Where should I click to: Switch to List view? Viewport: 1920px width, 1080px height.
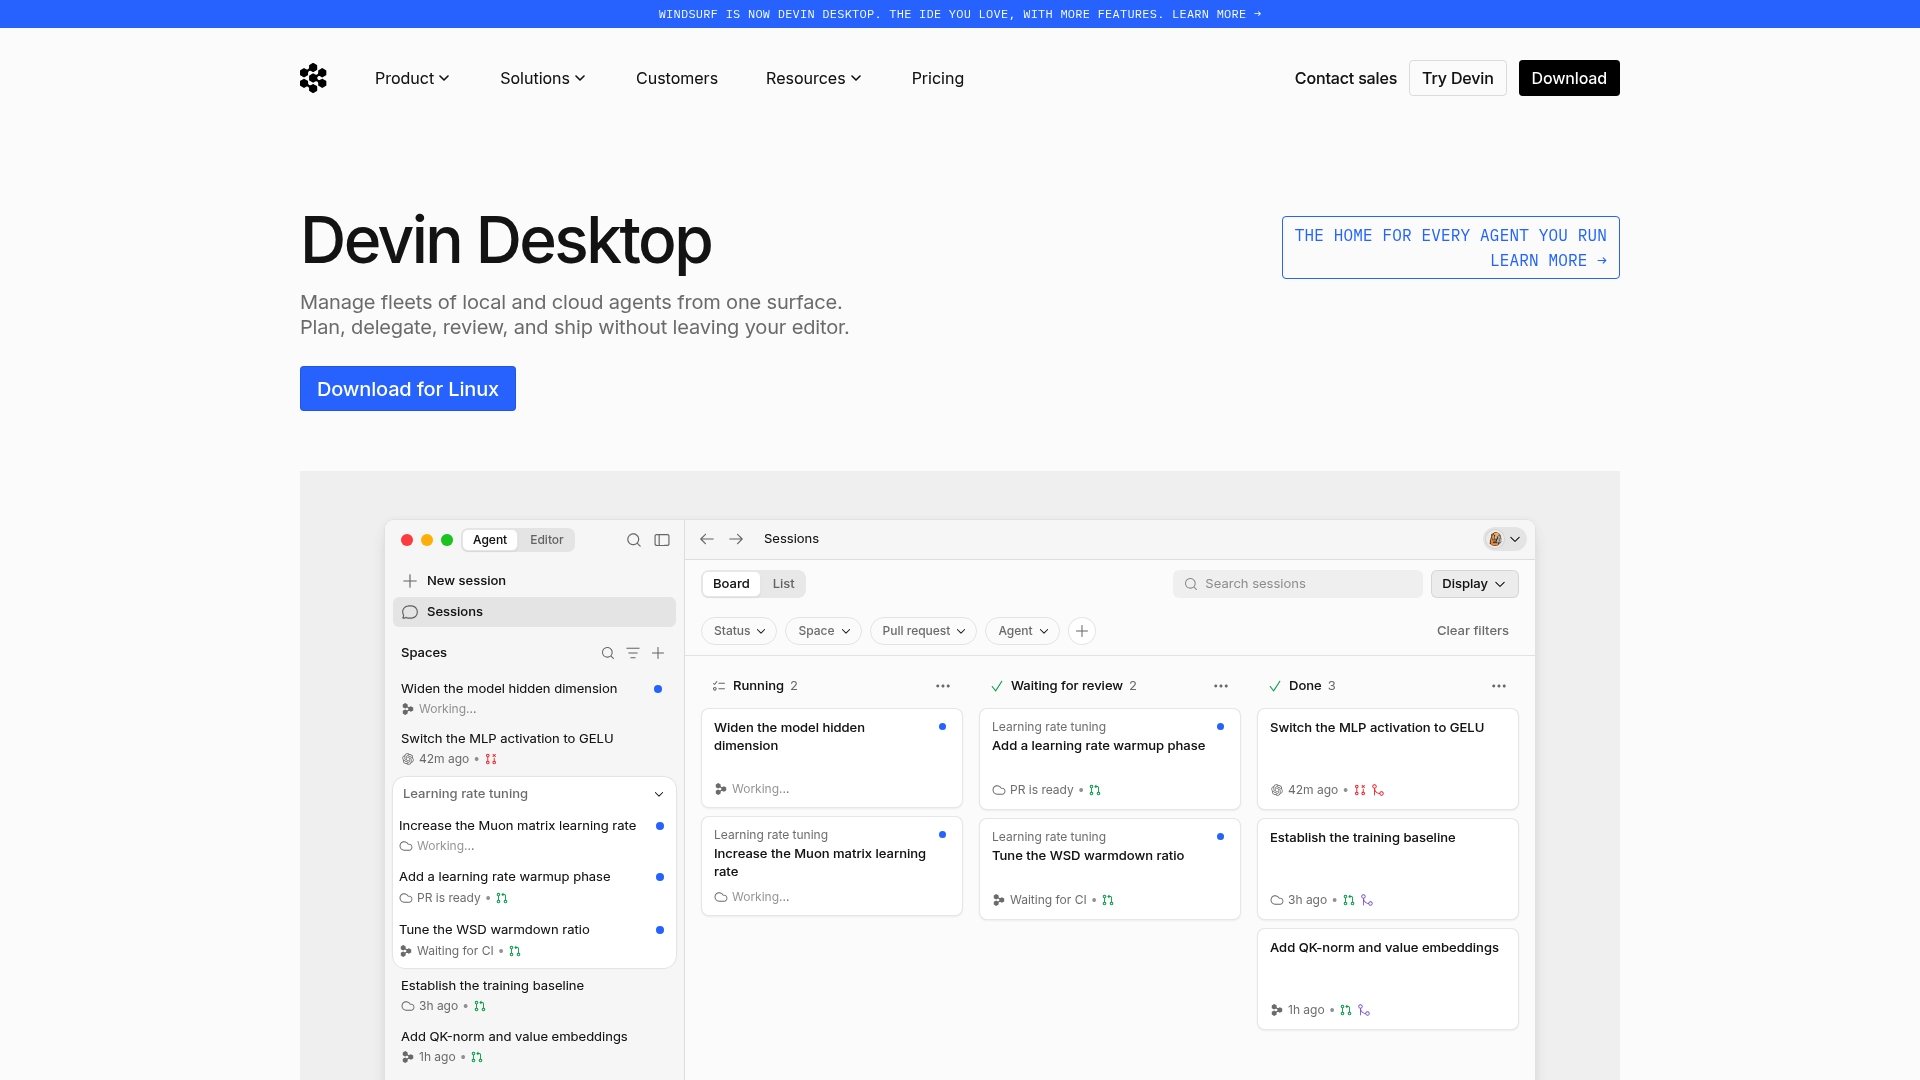(x=784, y=584)
